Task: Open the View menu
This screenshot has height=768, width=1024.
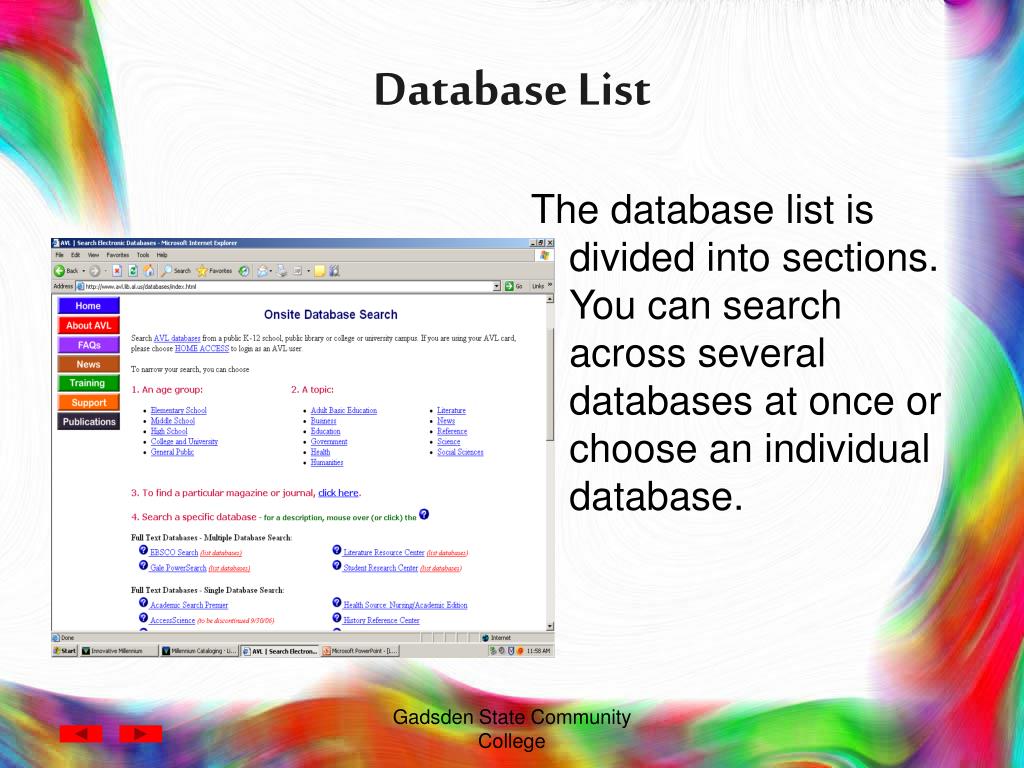Action: coord(93,255)
